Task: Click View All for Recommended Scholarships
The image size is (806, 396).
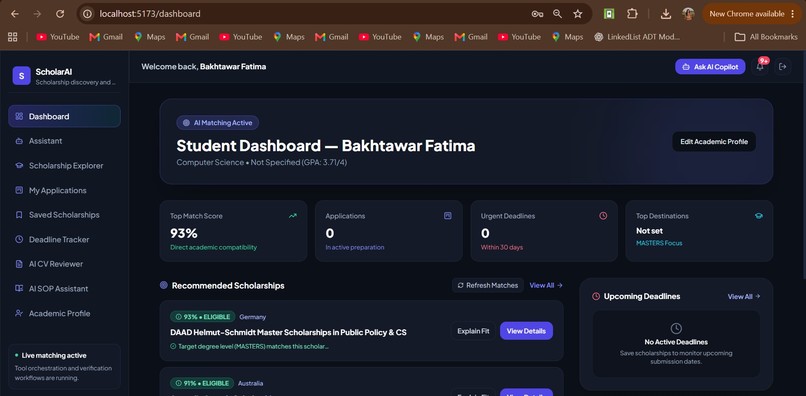Action: point(546,285)
